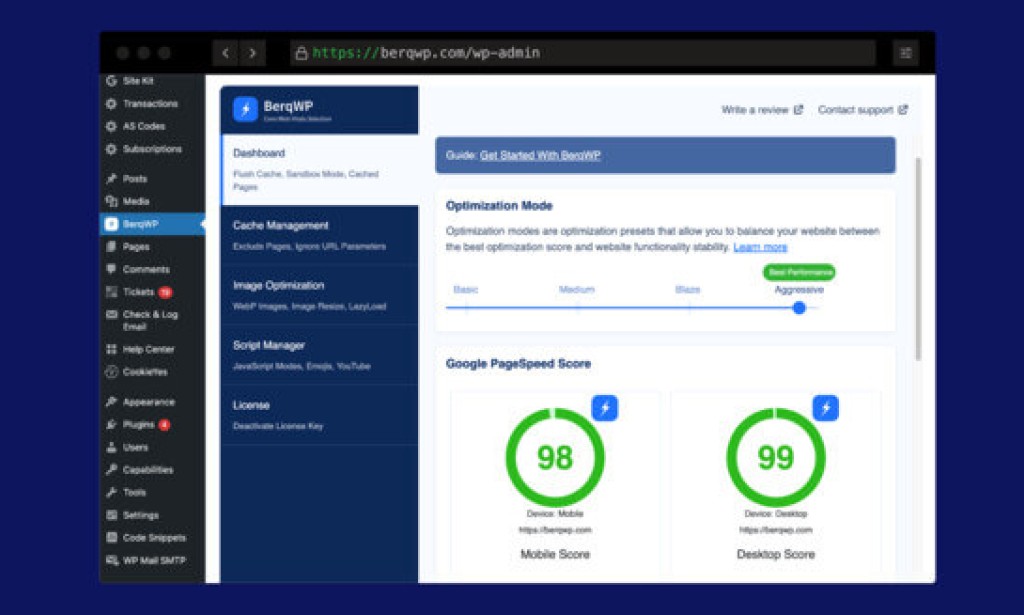Click the lightning badge on Mobile Score card
The width and height of the screenshot is (1024, 615).
[605, 408]
